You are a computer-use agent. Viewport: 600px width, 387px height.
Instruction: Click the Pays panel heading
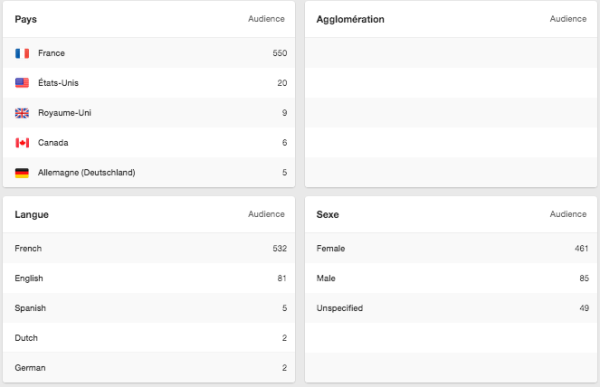pyautogui.click(x=26, y=19)
